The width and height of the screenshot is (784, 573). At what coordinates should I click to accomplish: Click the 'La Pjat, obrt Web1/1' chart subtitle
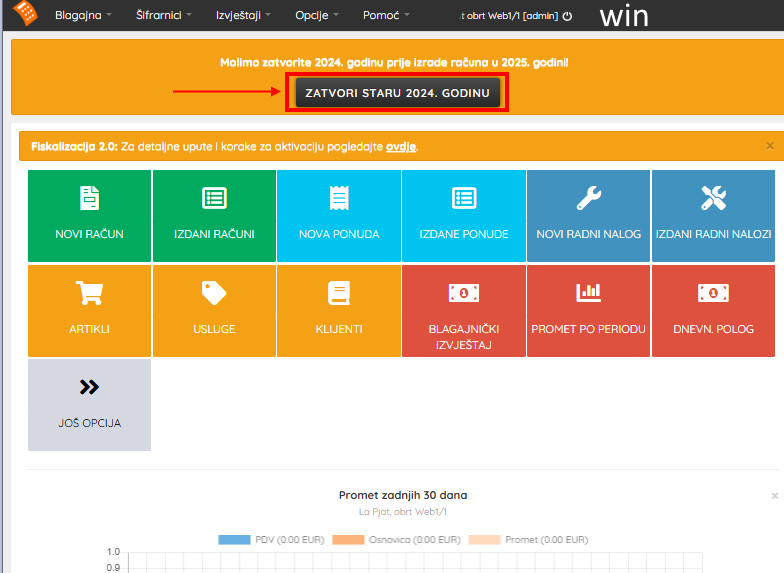tap(403, 512)
